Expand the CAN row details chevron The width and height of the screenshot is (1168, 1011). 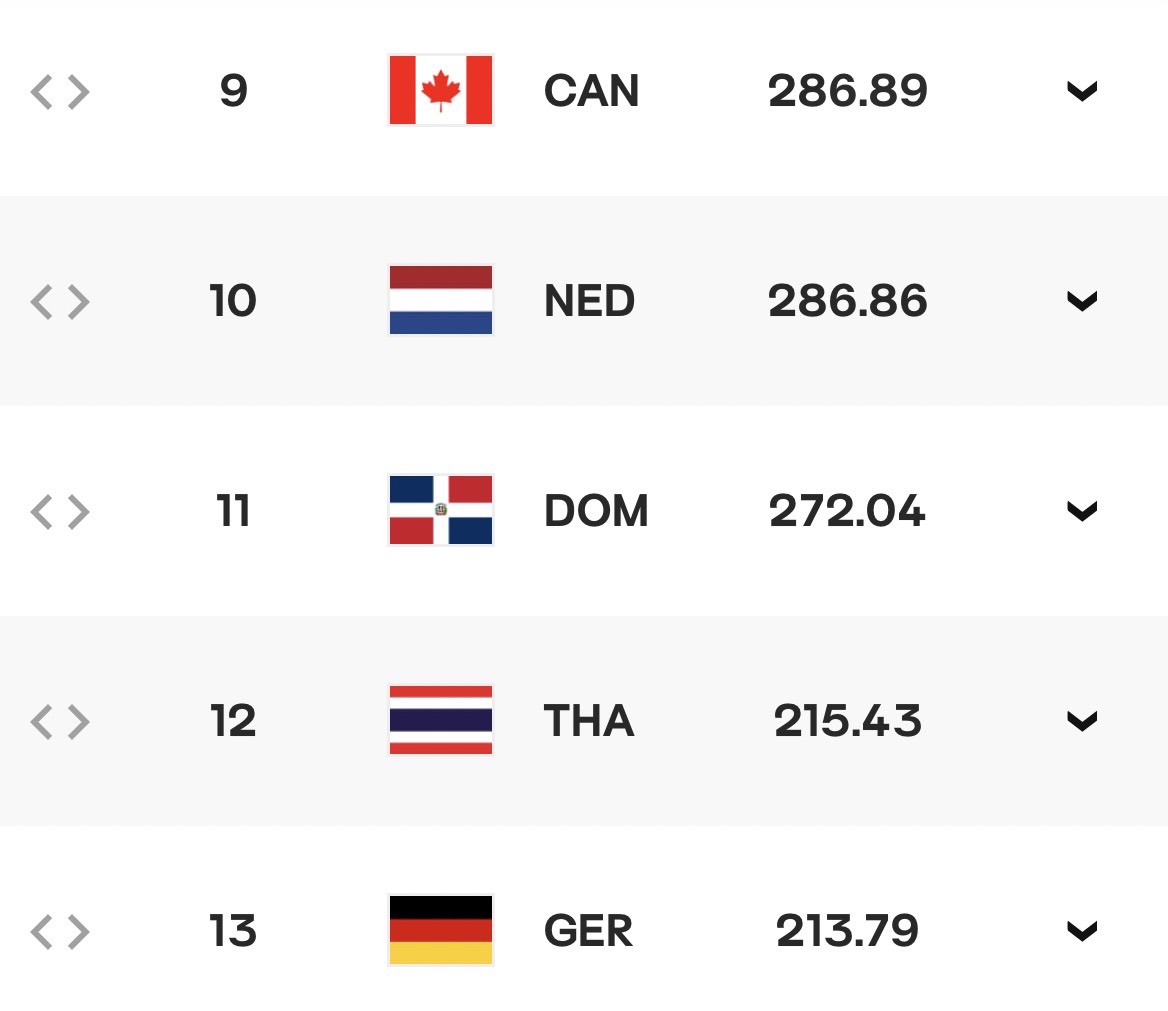pos(1082,91)
